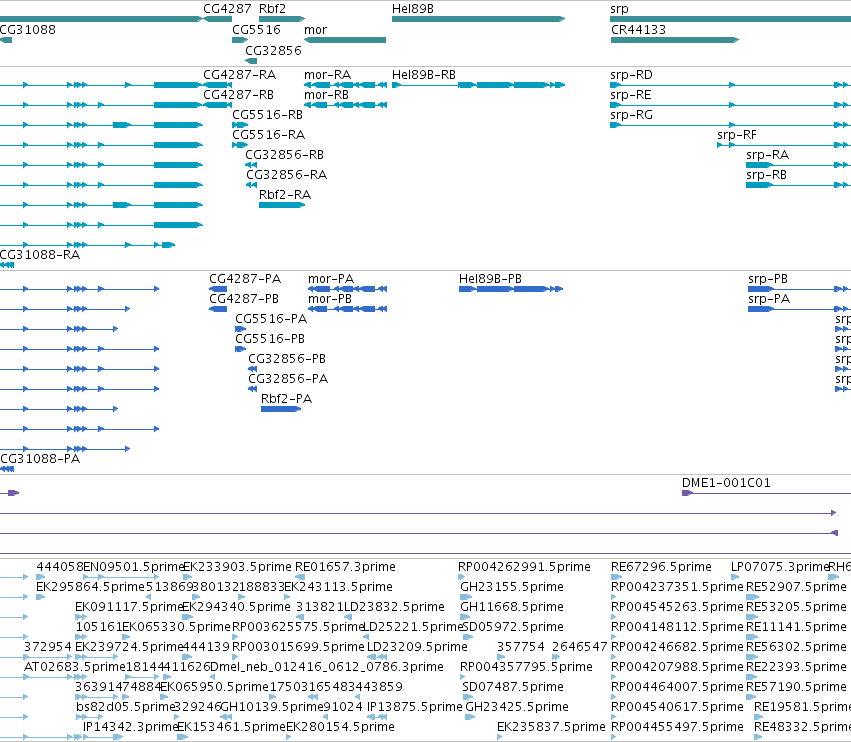Open EST label RP004262991.5prime

pyautogui.click(x=524, y=567)
